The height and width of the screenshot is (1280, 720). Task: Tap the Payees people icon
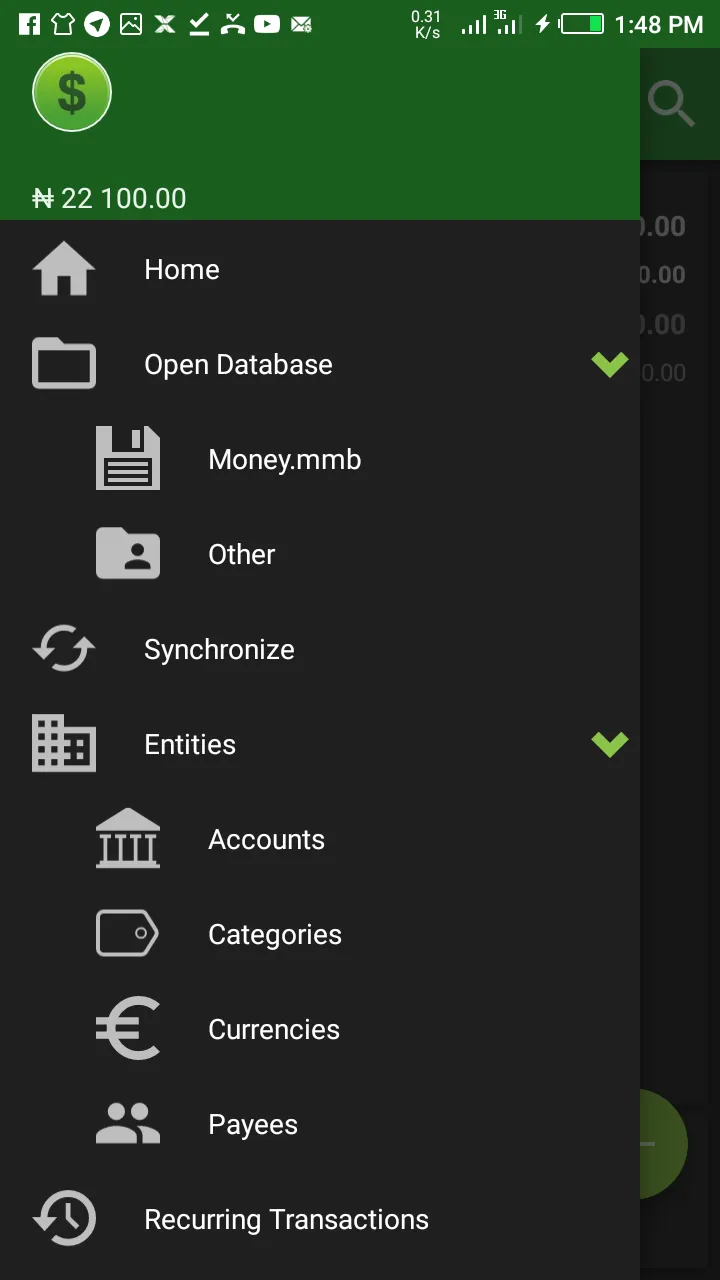pyautogui.click(x=128, y=1124)
